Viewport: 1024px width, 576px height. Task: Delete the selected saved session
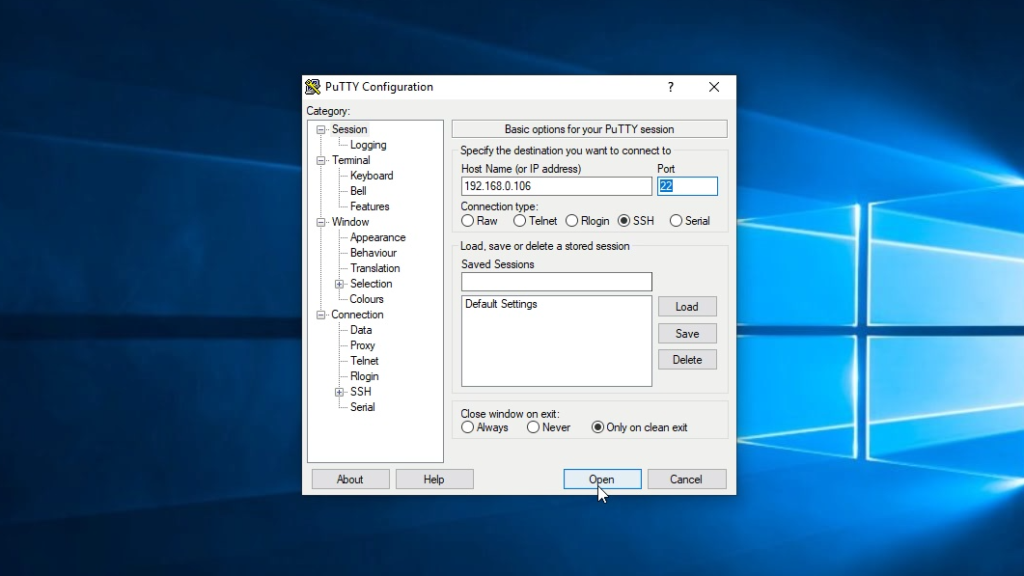pos(687,360)
